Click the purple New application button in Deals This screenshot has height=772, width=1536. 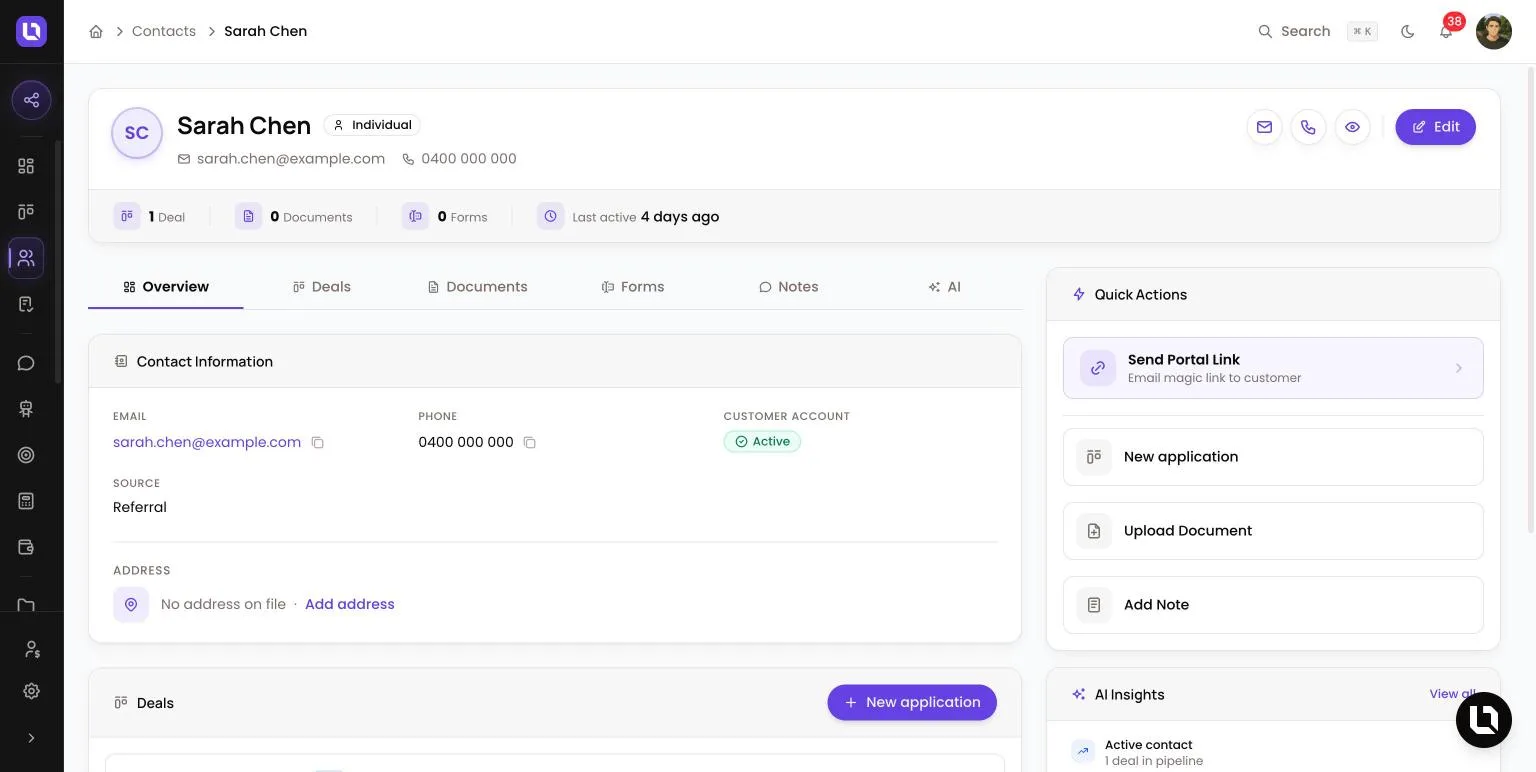[912, 702]
